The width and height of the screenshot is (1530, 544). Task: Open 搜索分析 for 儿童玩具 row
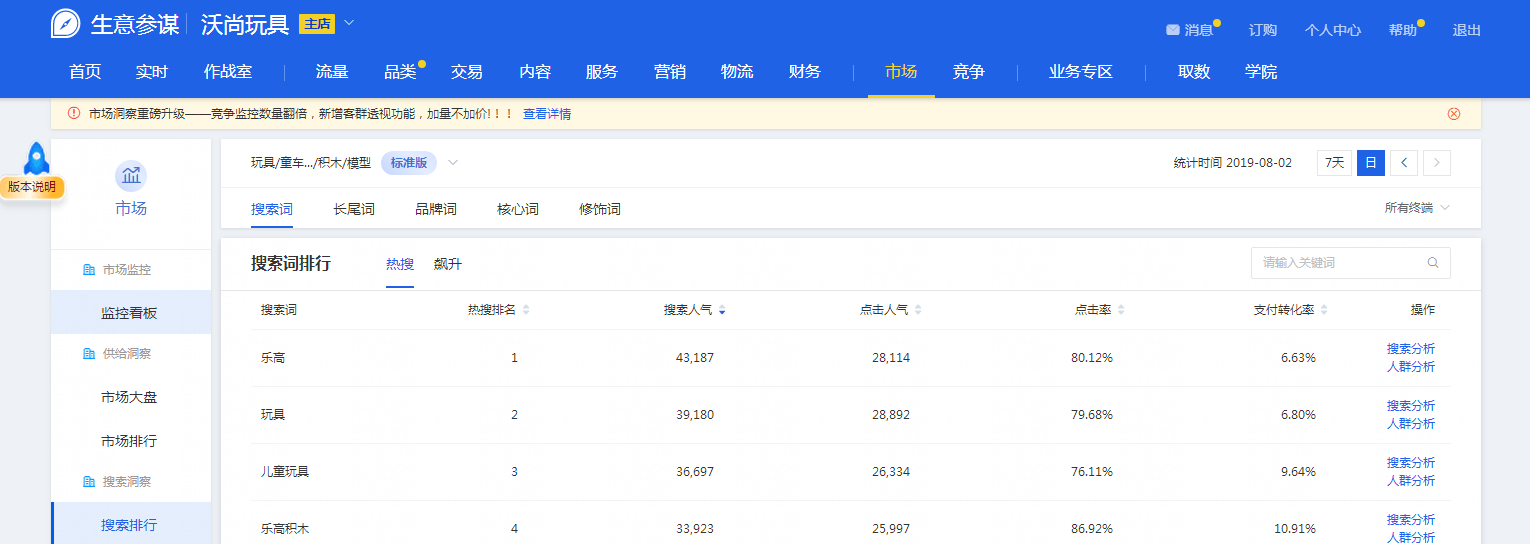click(x=1411, y=462)
